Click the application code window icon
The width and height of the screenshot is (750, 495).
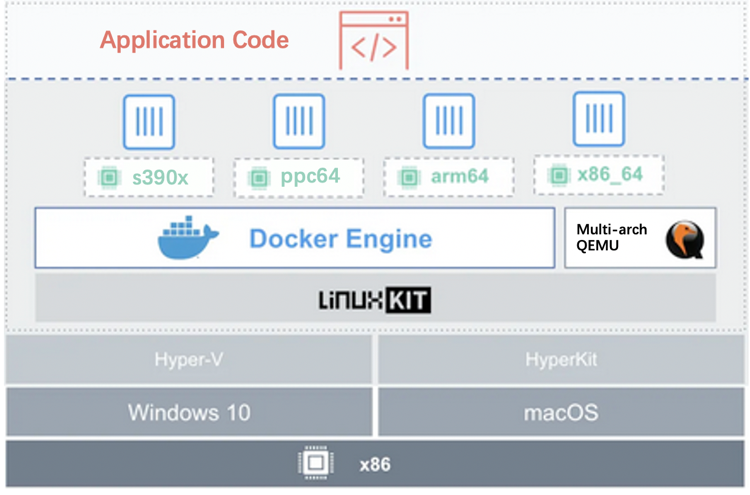pos(374,41)
